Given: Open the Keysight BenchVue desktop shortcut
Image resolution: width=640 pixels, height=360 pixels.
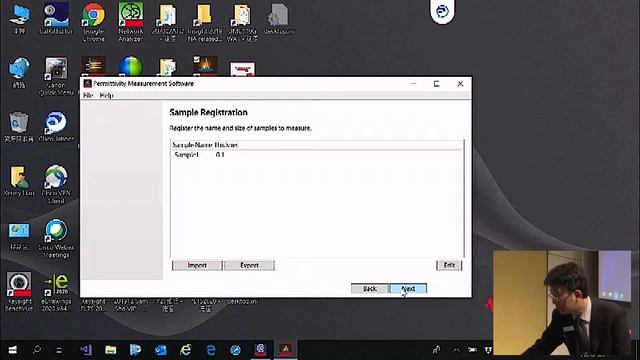Looking at the screenshot, I should point(19,291).
